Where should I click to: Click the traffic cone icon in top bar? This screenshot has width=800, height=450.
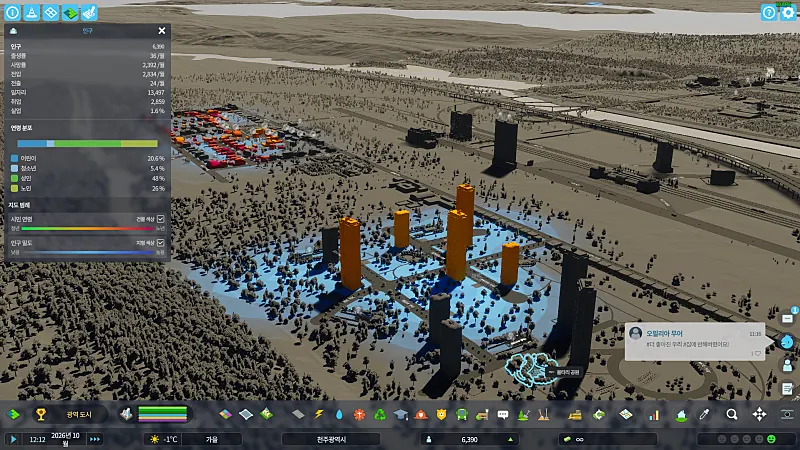click(32, 12)
